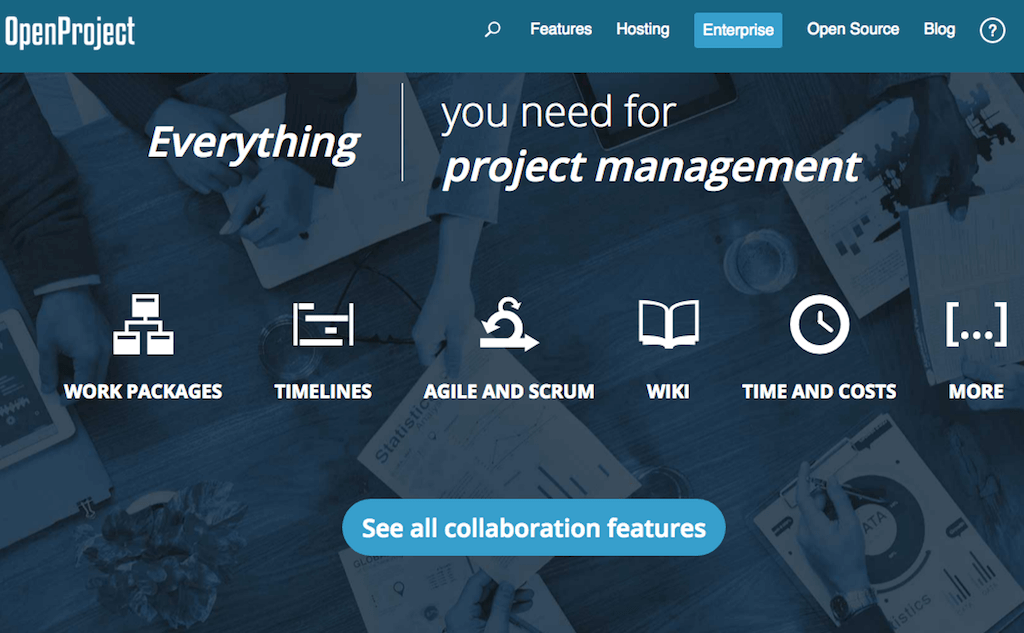Follow the TIMELINES text label
The height and width of the screenshot is (633, 1024).
(323, 392)
